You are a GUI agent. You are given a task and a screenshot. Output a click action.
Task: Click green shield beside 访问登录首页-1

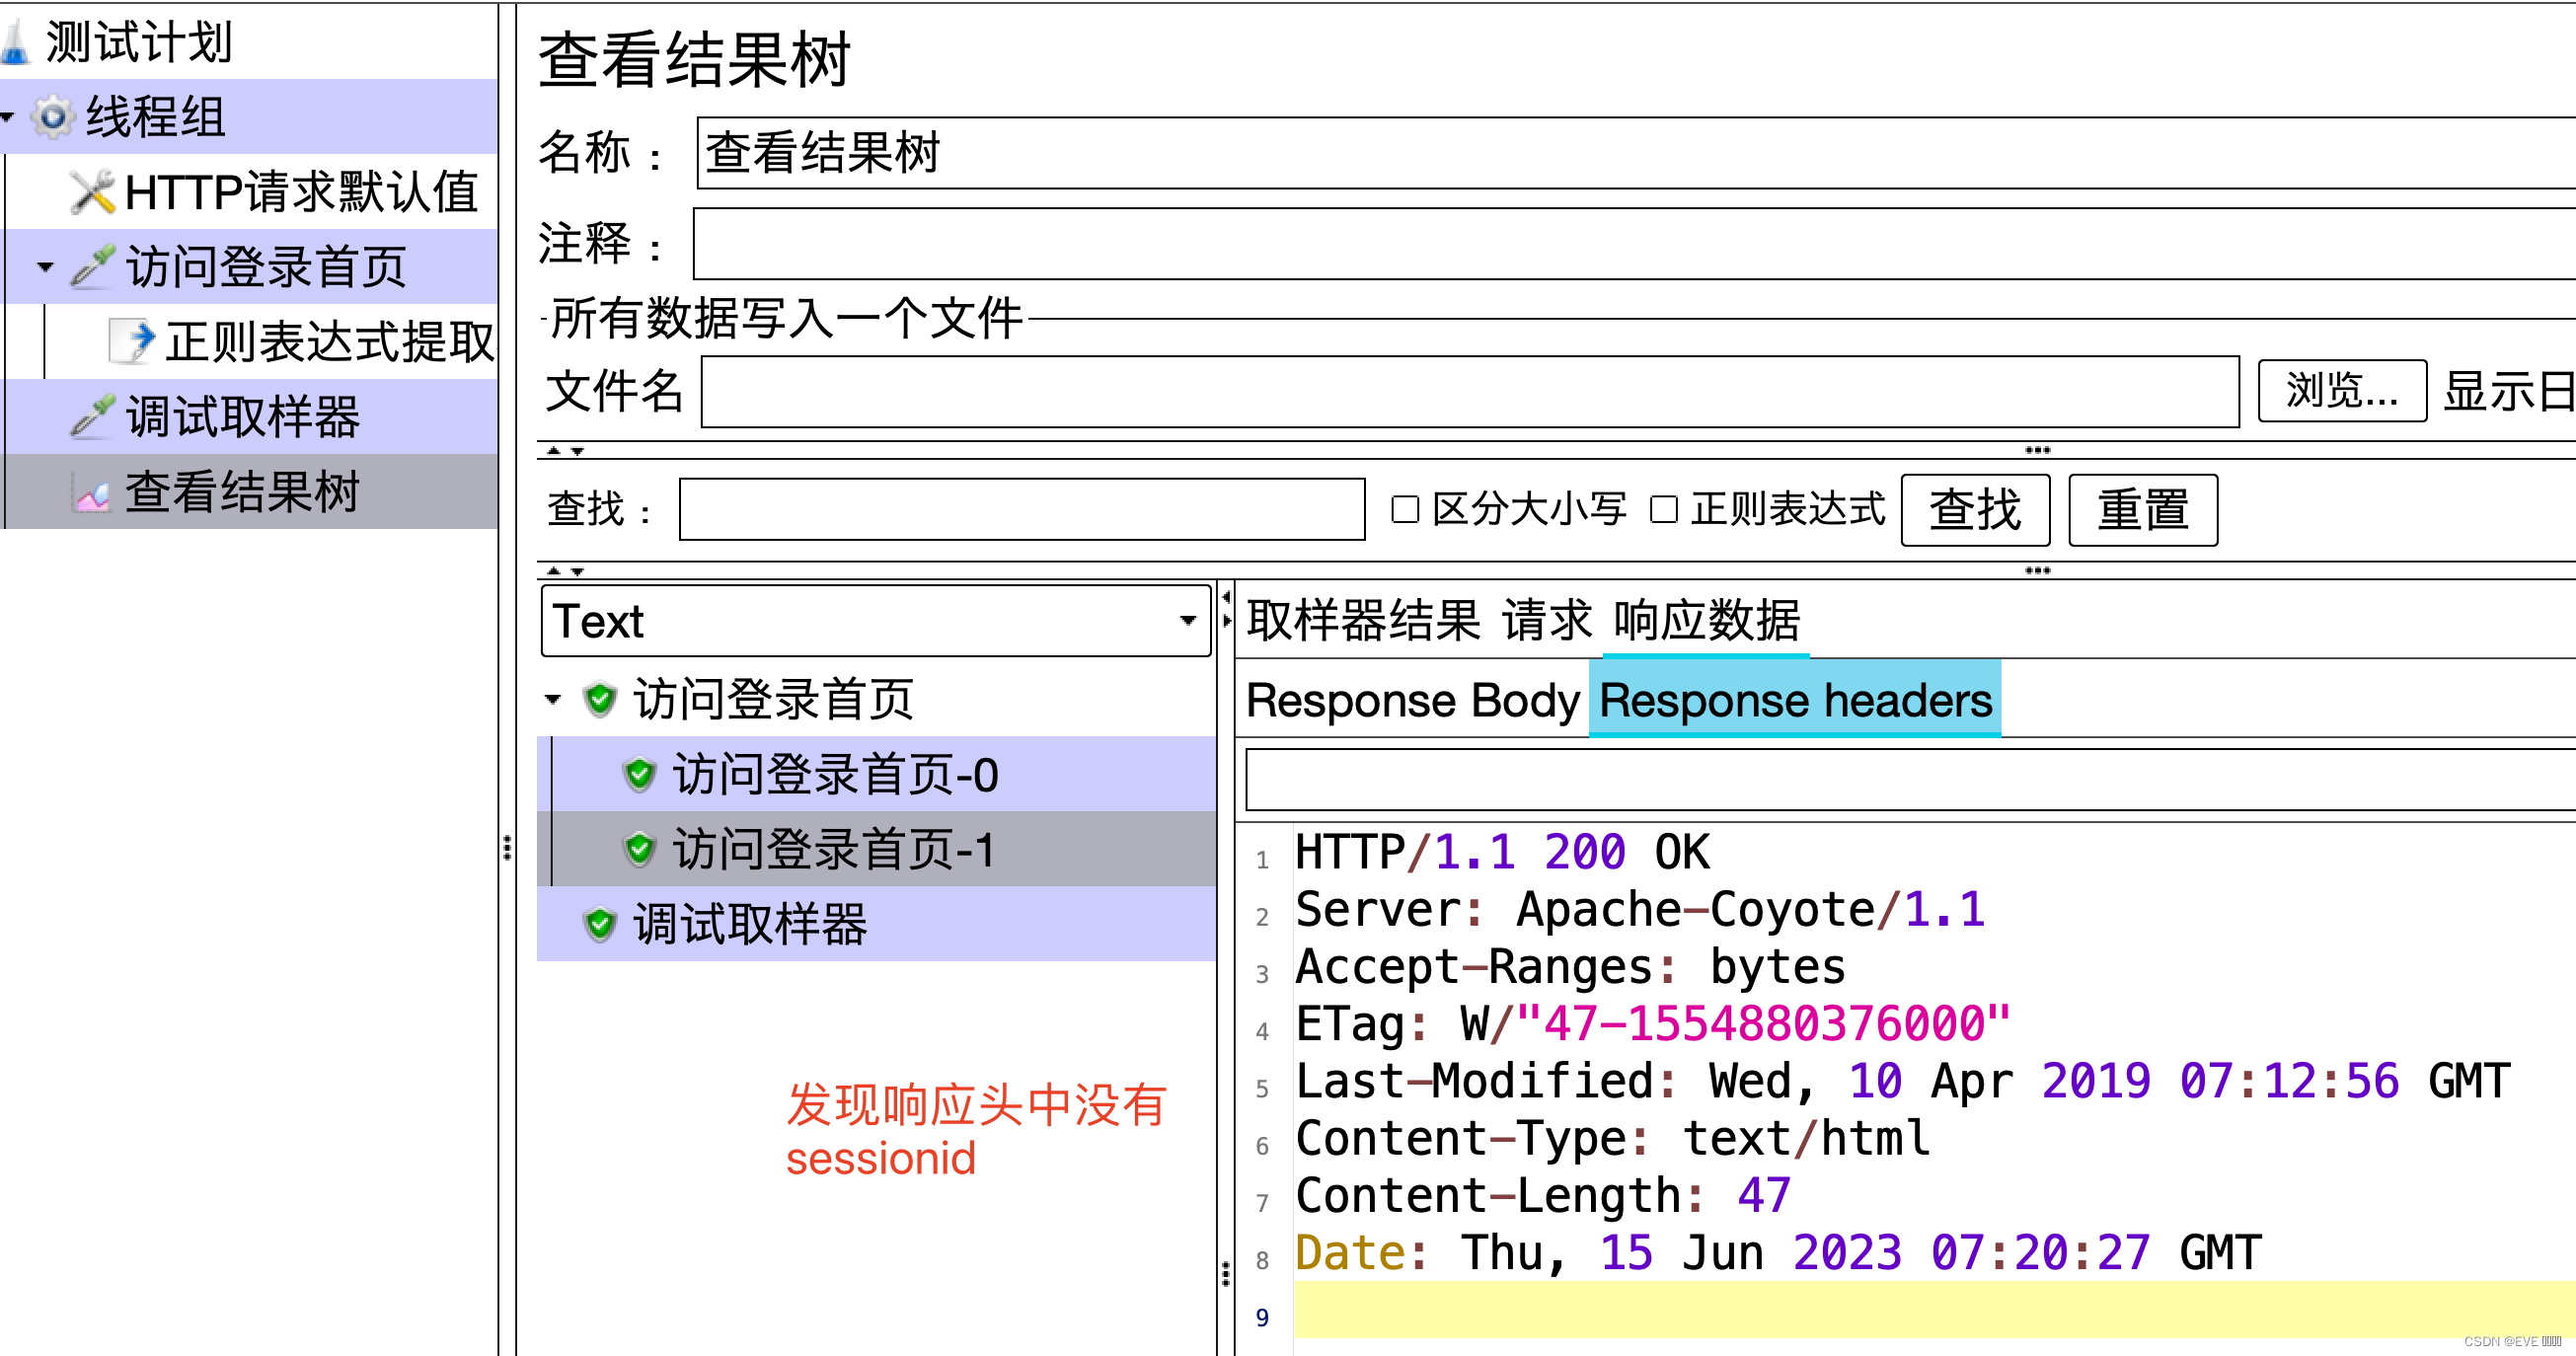pos(640,849)
